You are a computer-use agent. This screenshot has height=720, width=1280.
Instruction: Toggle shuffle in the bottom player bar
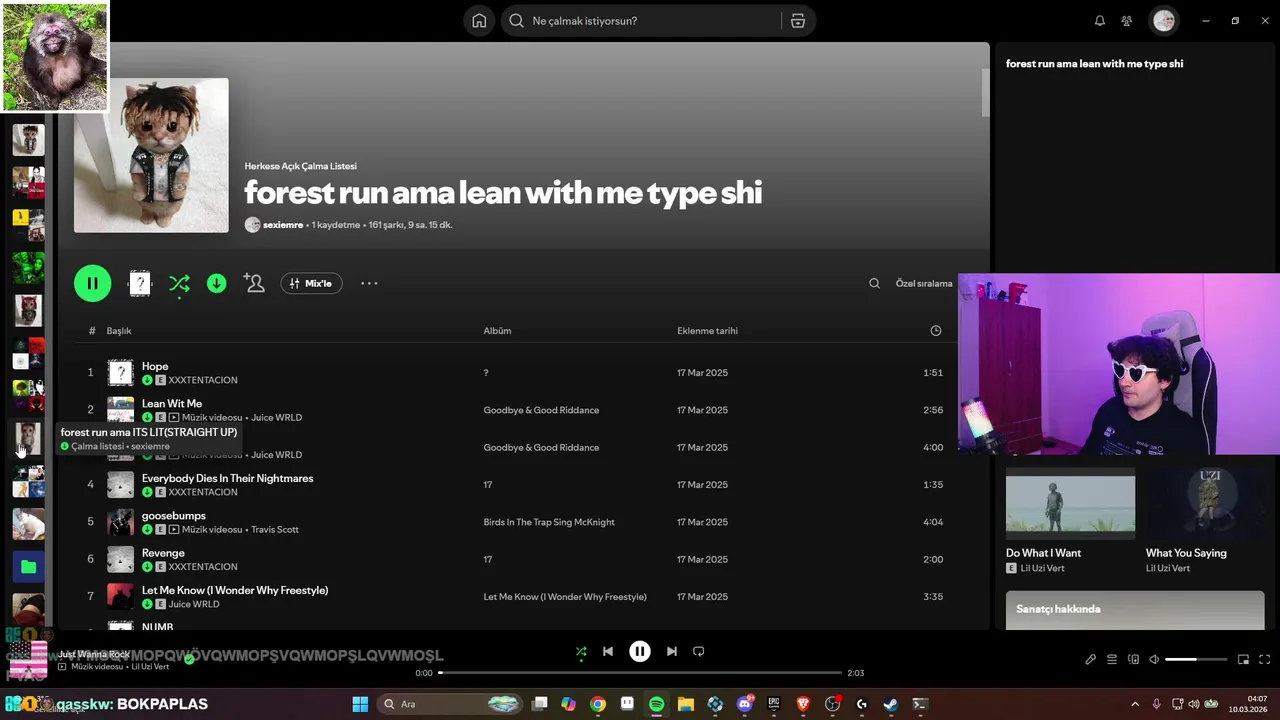(x=581, y=652)
